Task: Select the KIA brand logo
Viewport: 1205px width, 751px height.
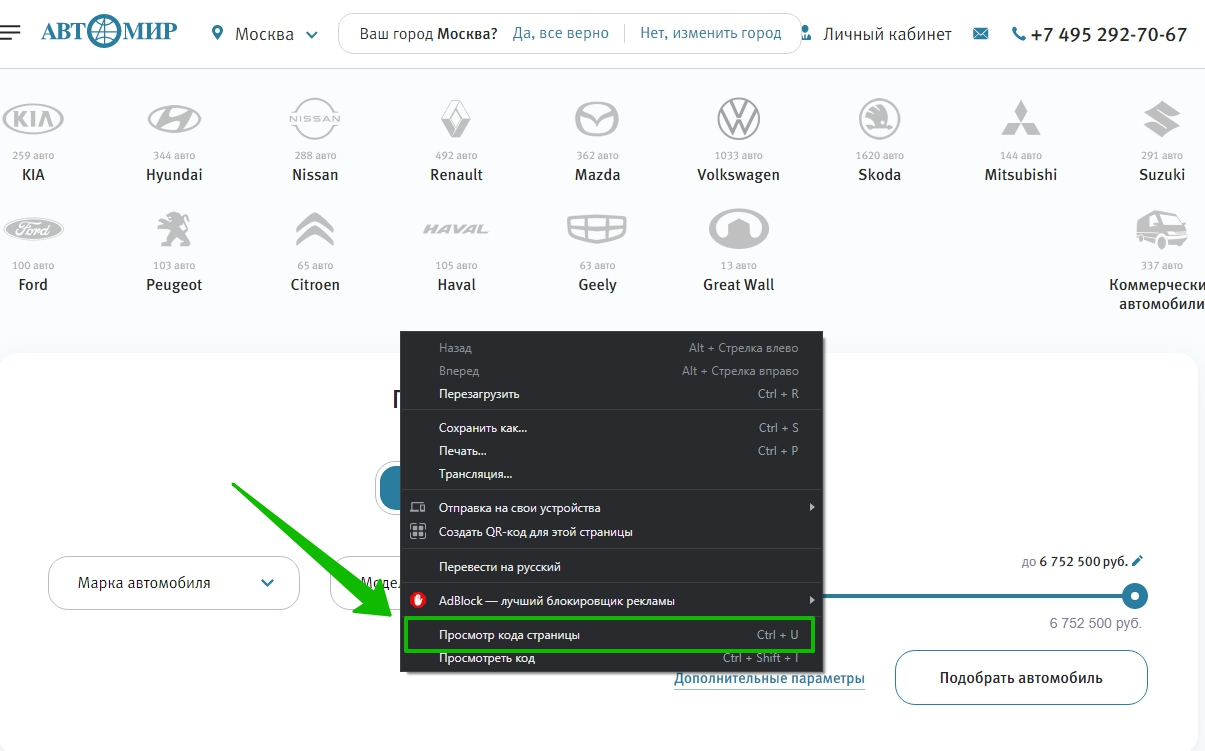Action: [33, 120]
